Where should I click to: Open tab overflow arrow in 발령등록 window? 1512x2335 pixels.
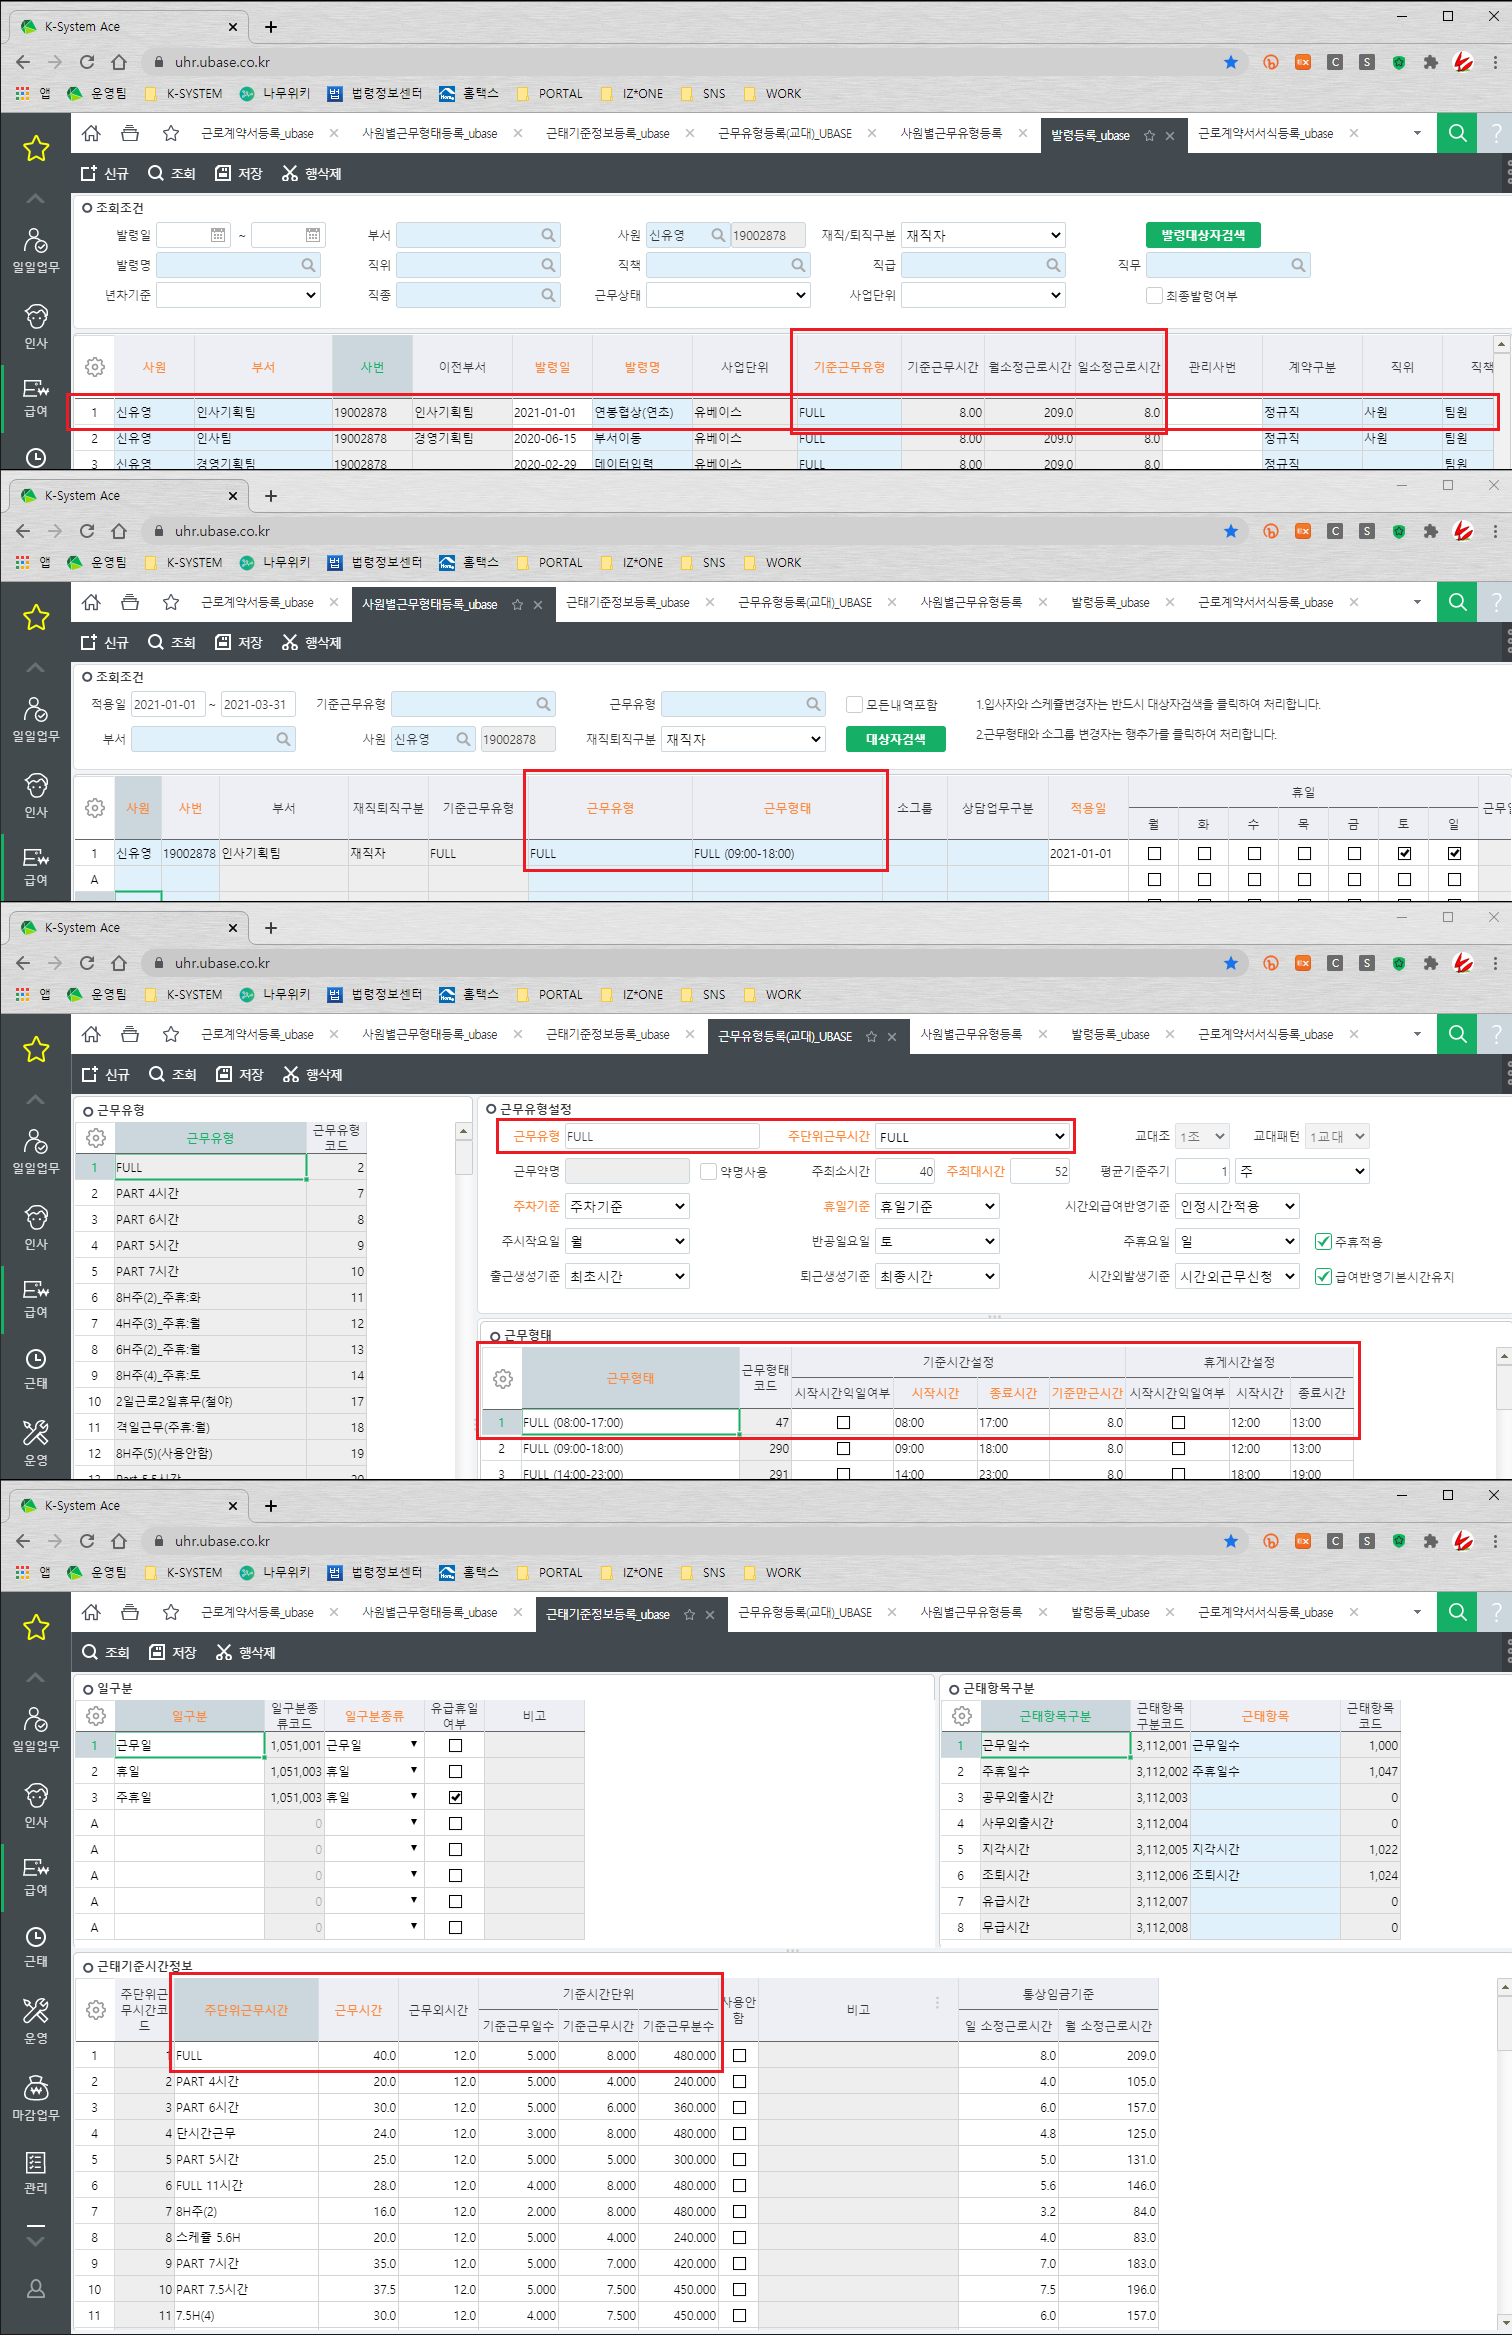[1417, 133]
